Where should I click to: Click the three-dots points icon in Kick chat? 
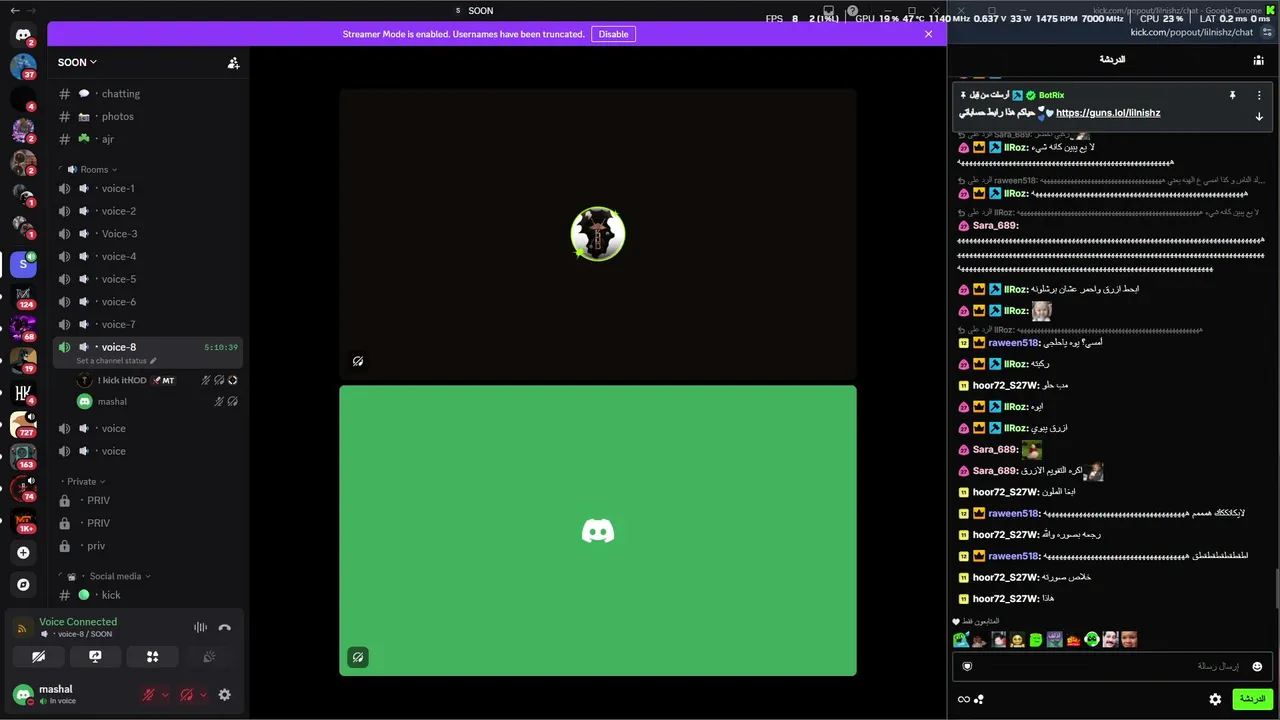pyautogui.click(x=979, y=699)
